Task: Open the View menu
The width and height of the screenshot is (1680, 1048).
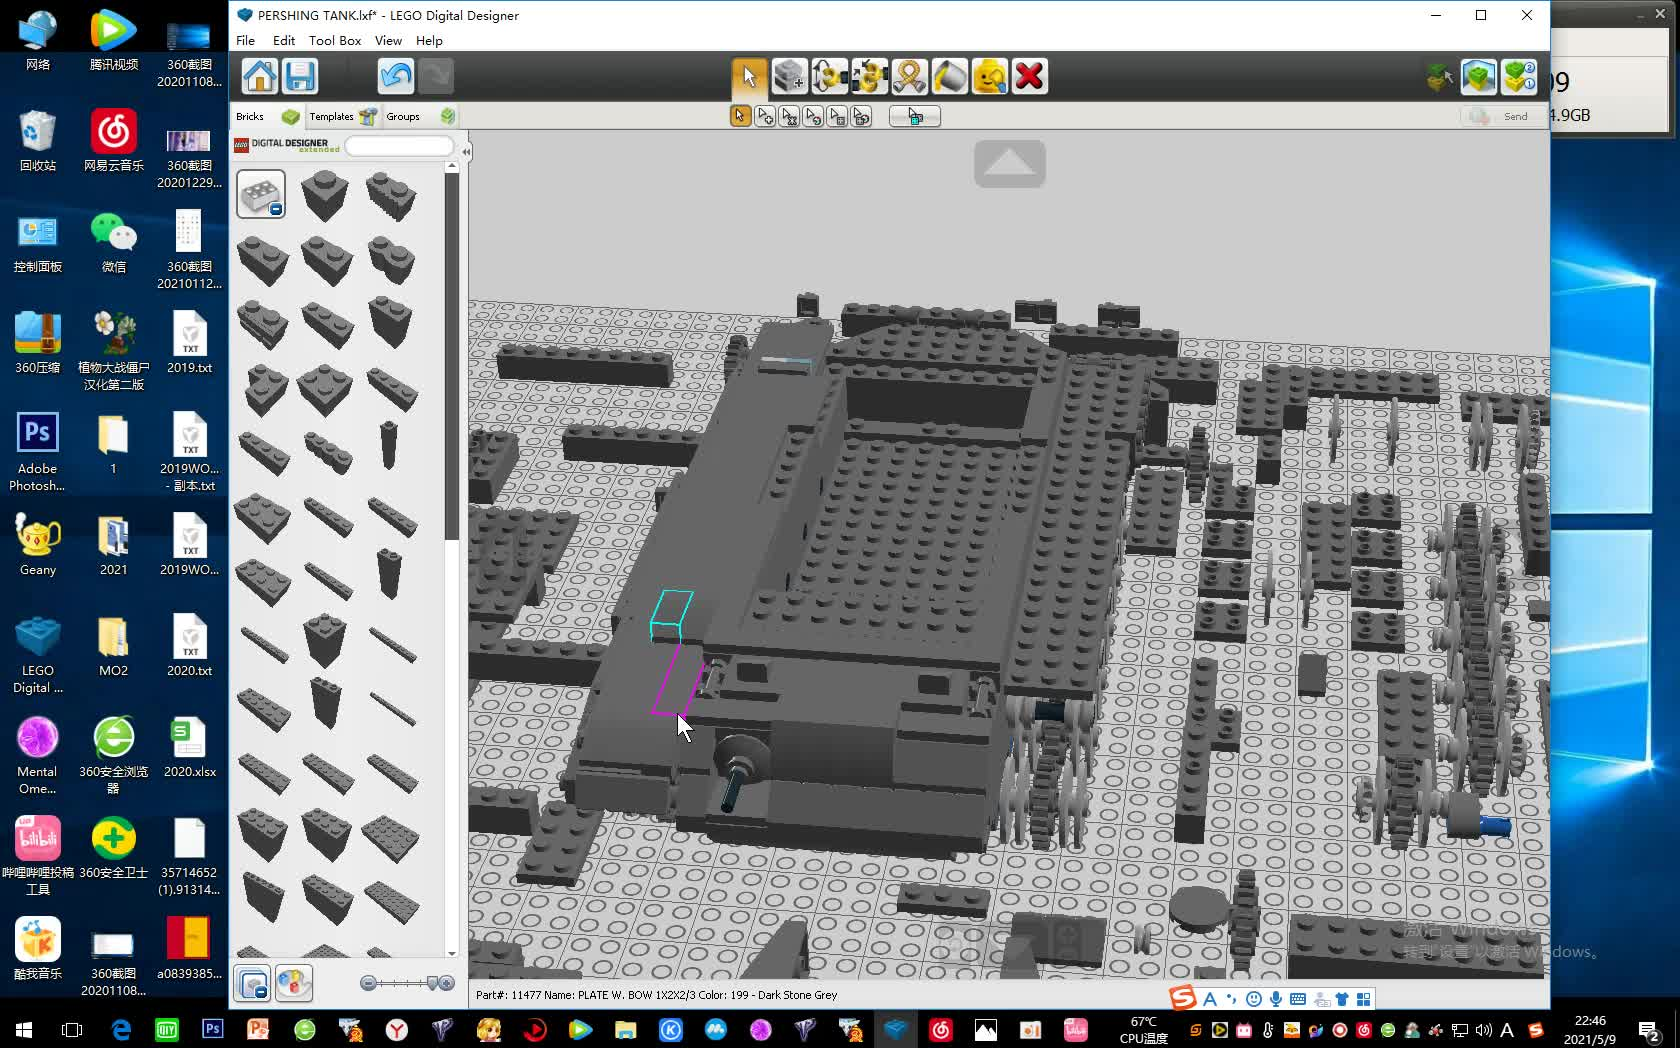Action: point(388,41)
